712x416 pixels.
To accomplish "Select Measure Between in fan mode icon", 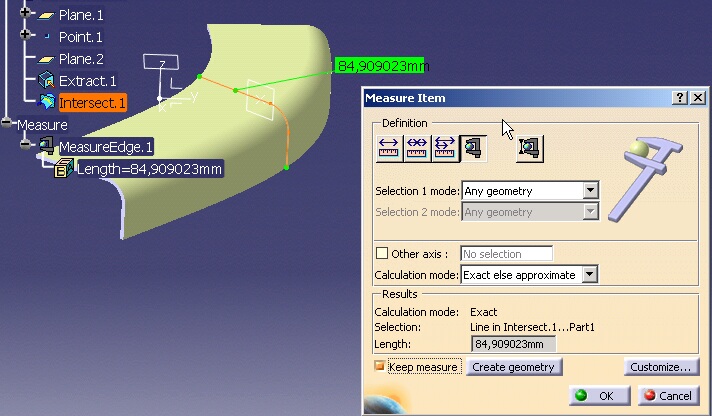I will pos(444,148).
